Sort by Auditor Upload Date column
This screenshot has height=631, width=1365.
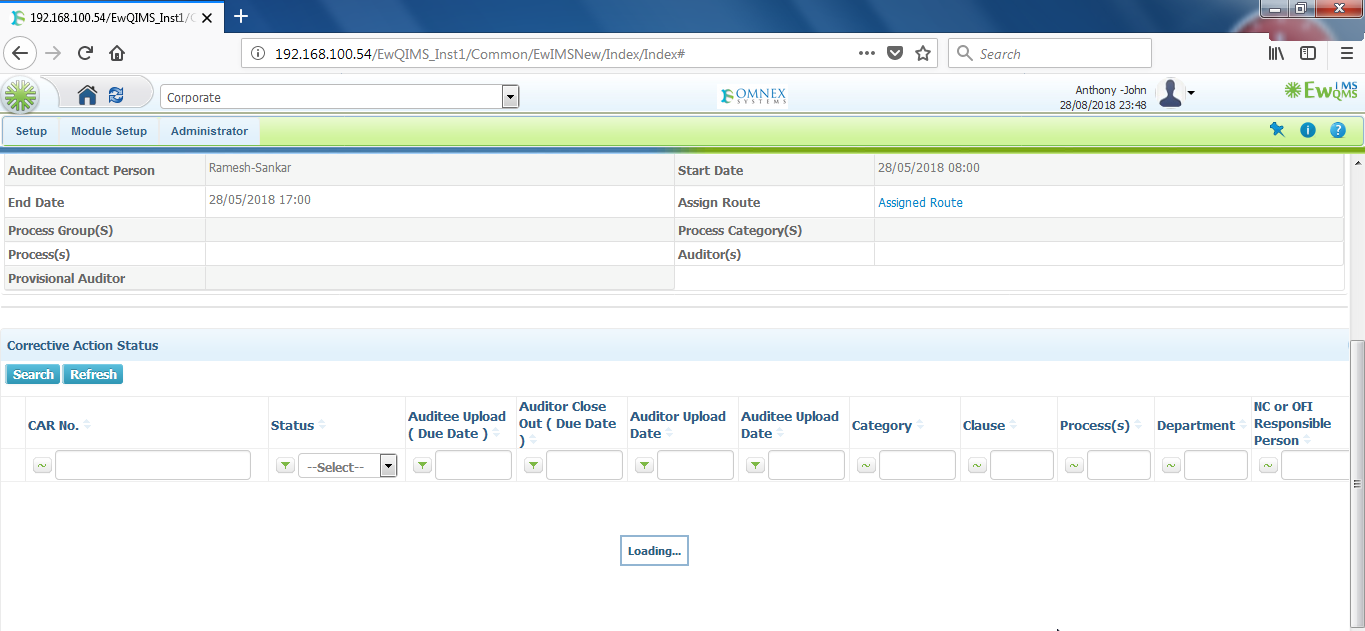[x=679, y=425]
